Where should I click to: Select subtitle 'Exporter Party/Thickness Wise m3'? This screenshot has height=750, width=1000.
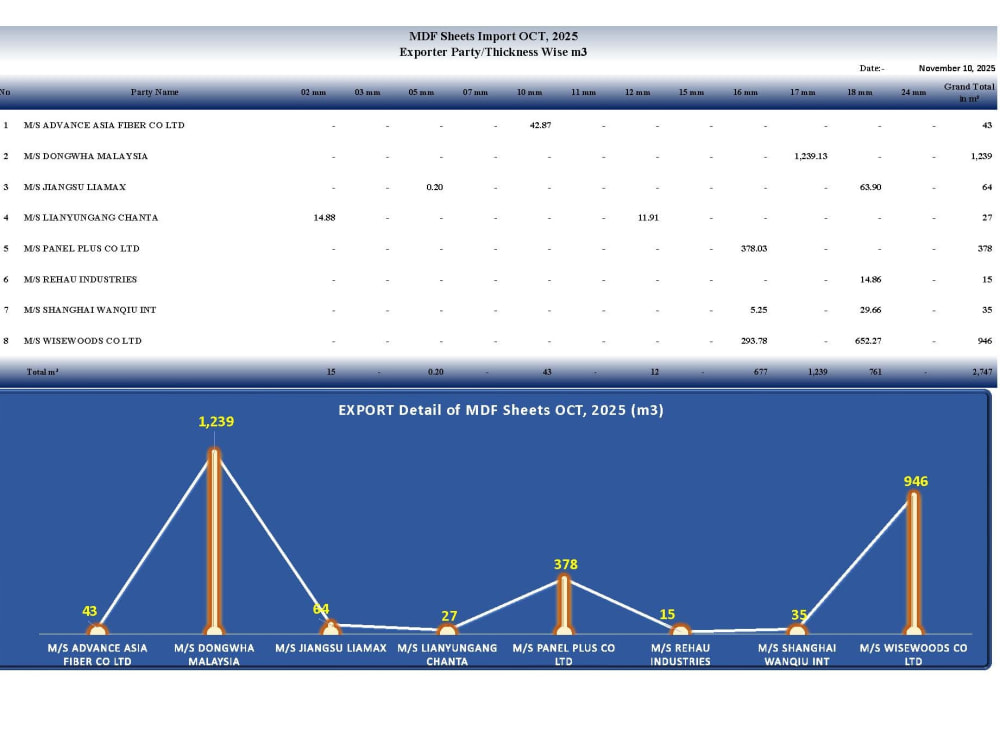[x=493, y=52]
